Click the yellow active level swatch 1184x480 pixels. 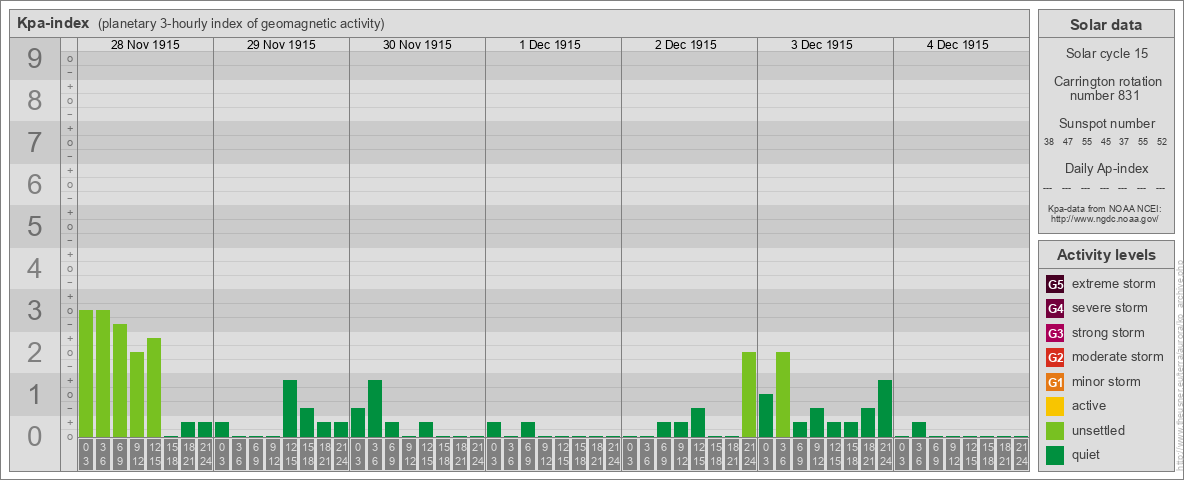pos(1055,406)
